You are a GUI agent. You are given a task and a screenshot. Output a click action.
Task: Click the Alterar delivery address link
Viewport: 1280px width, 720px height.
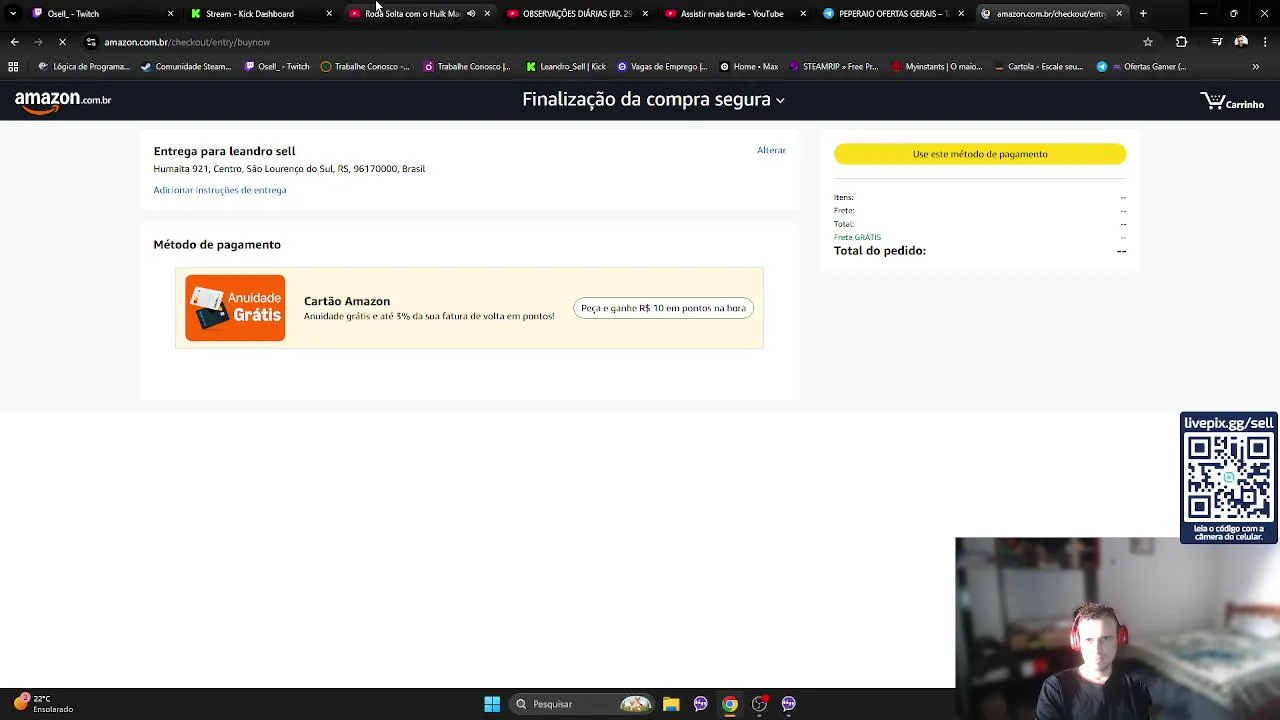click(771, 150)
